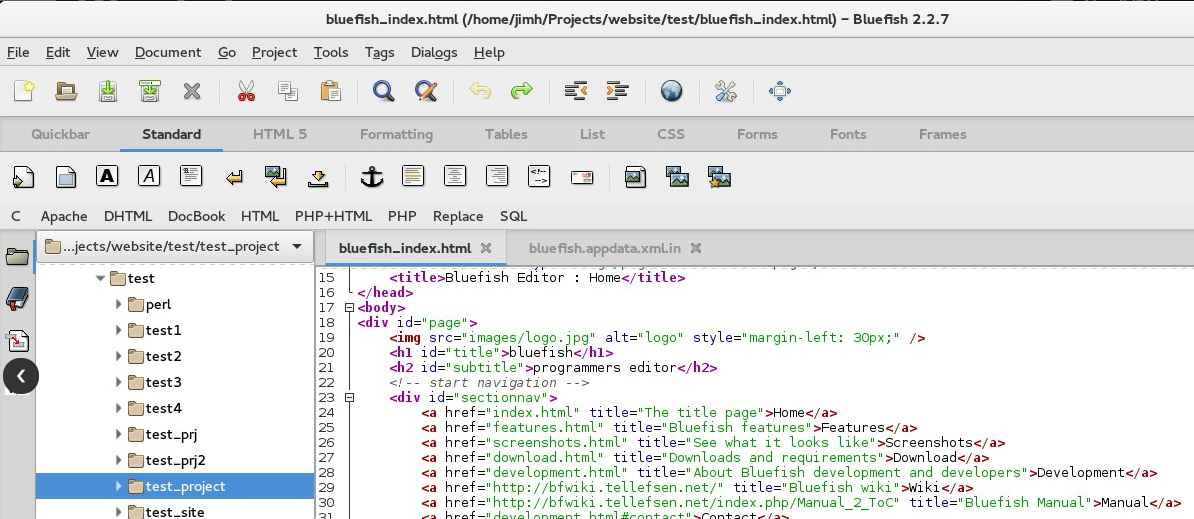Expand the test_prj2 folder
Screen dimensions: 1194x519
[x=119, y=460]
